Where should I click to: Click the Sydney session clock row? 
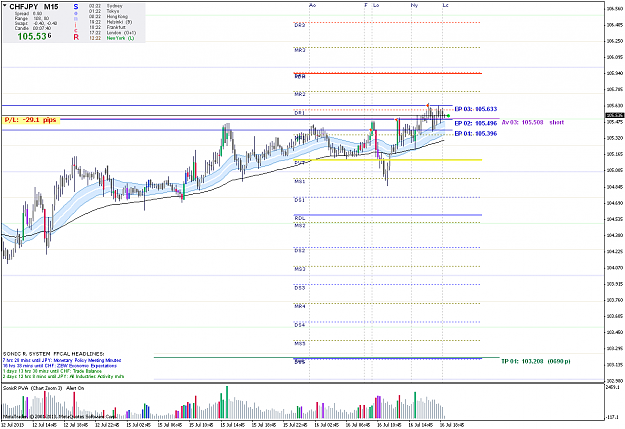coord(106,6)
